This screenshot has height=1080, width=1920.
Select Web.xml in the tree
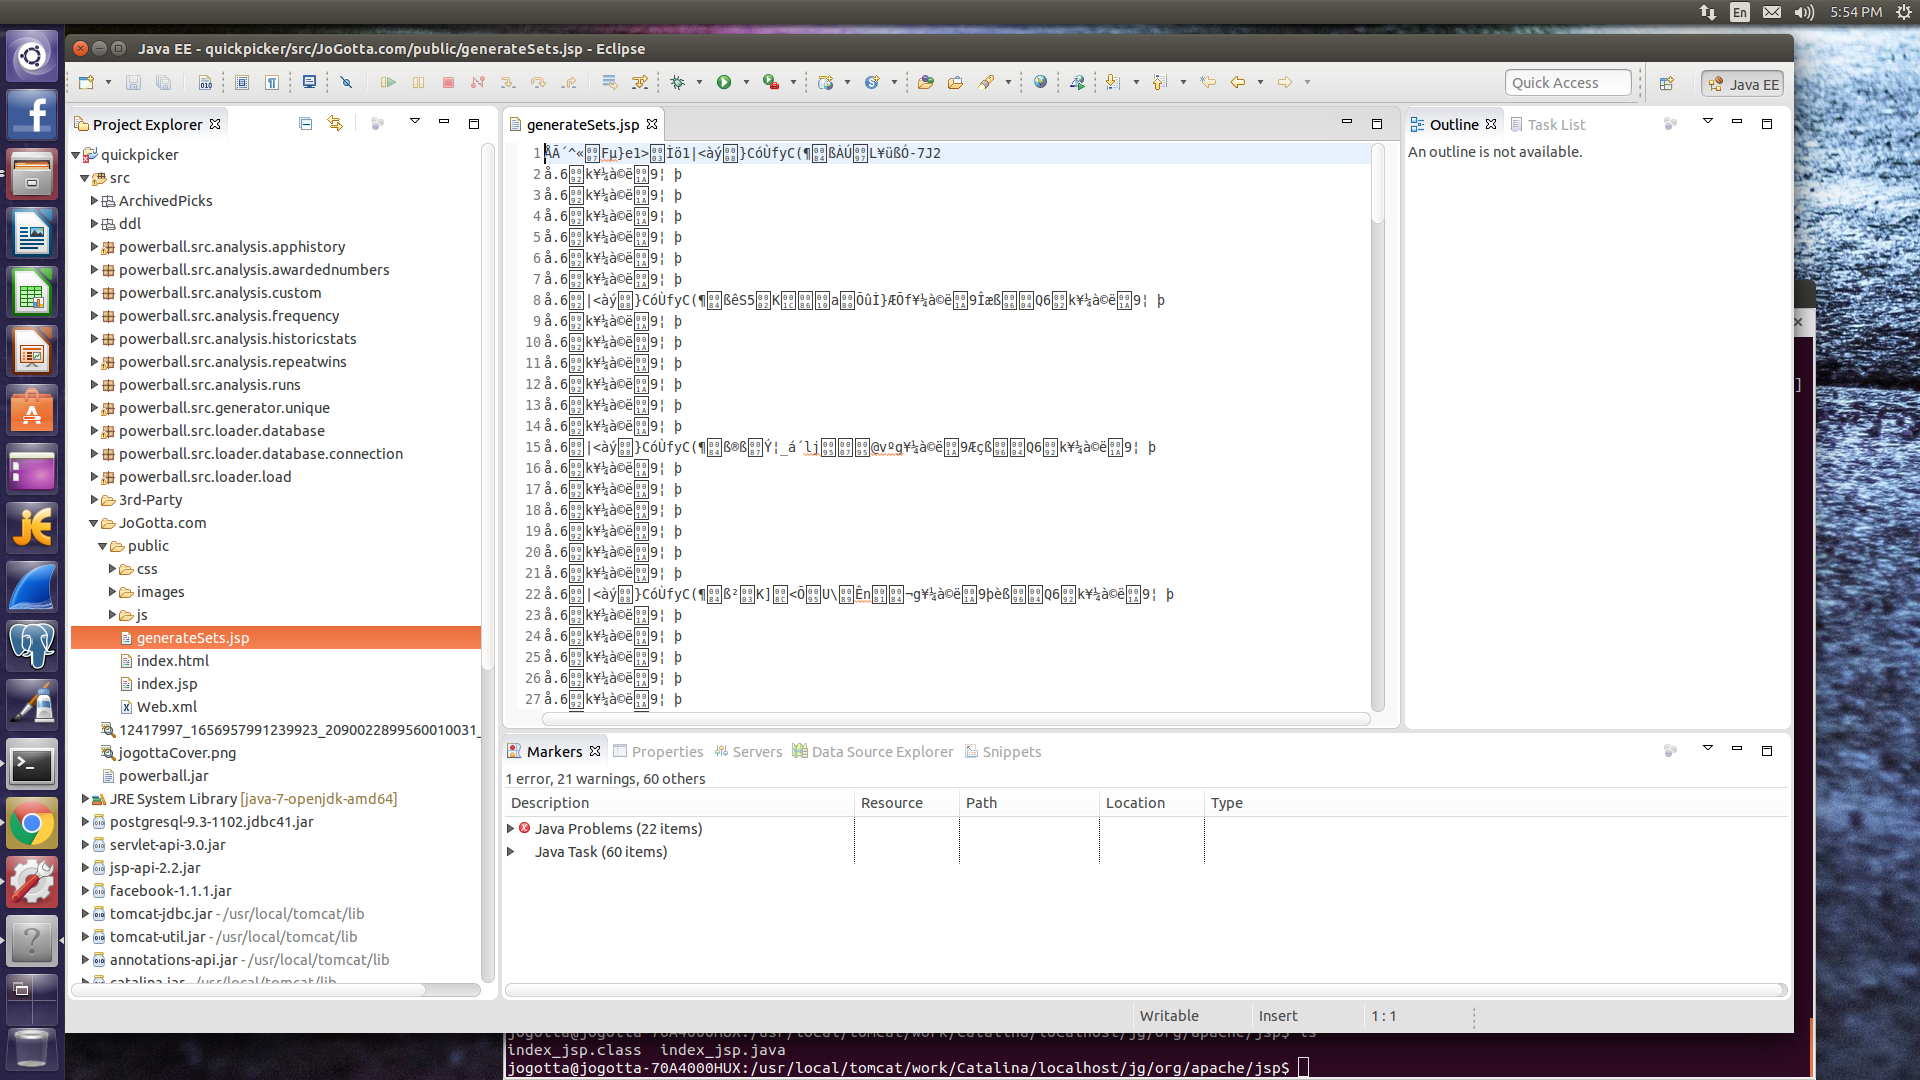click(166, 707)
